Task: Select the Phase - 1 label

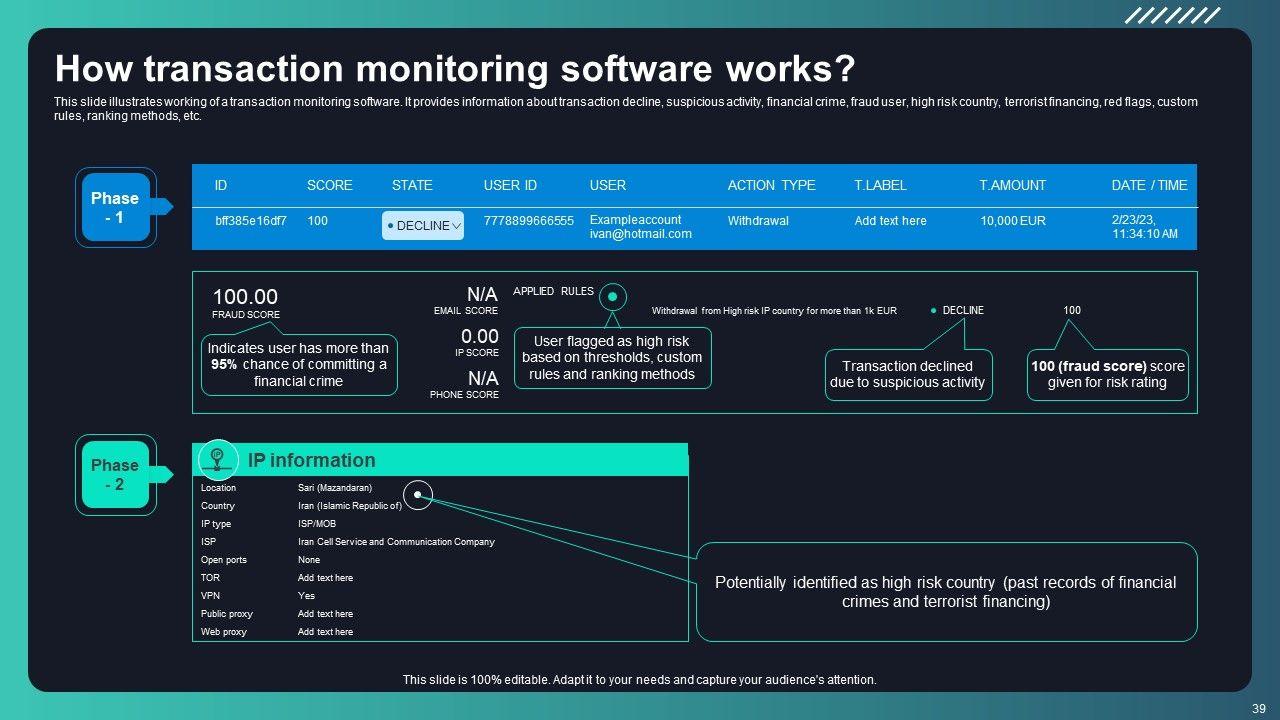Action: pos(115,207)
